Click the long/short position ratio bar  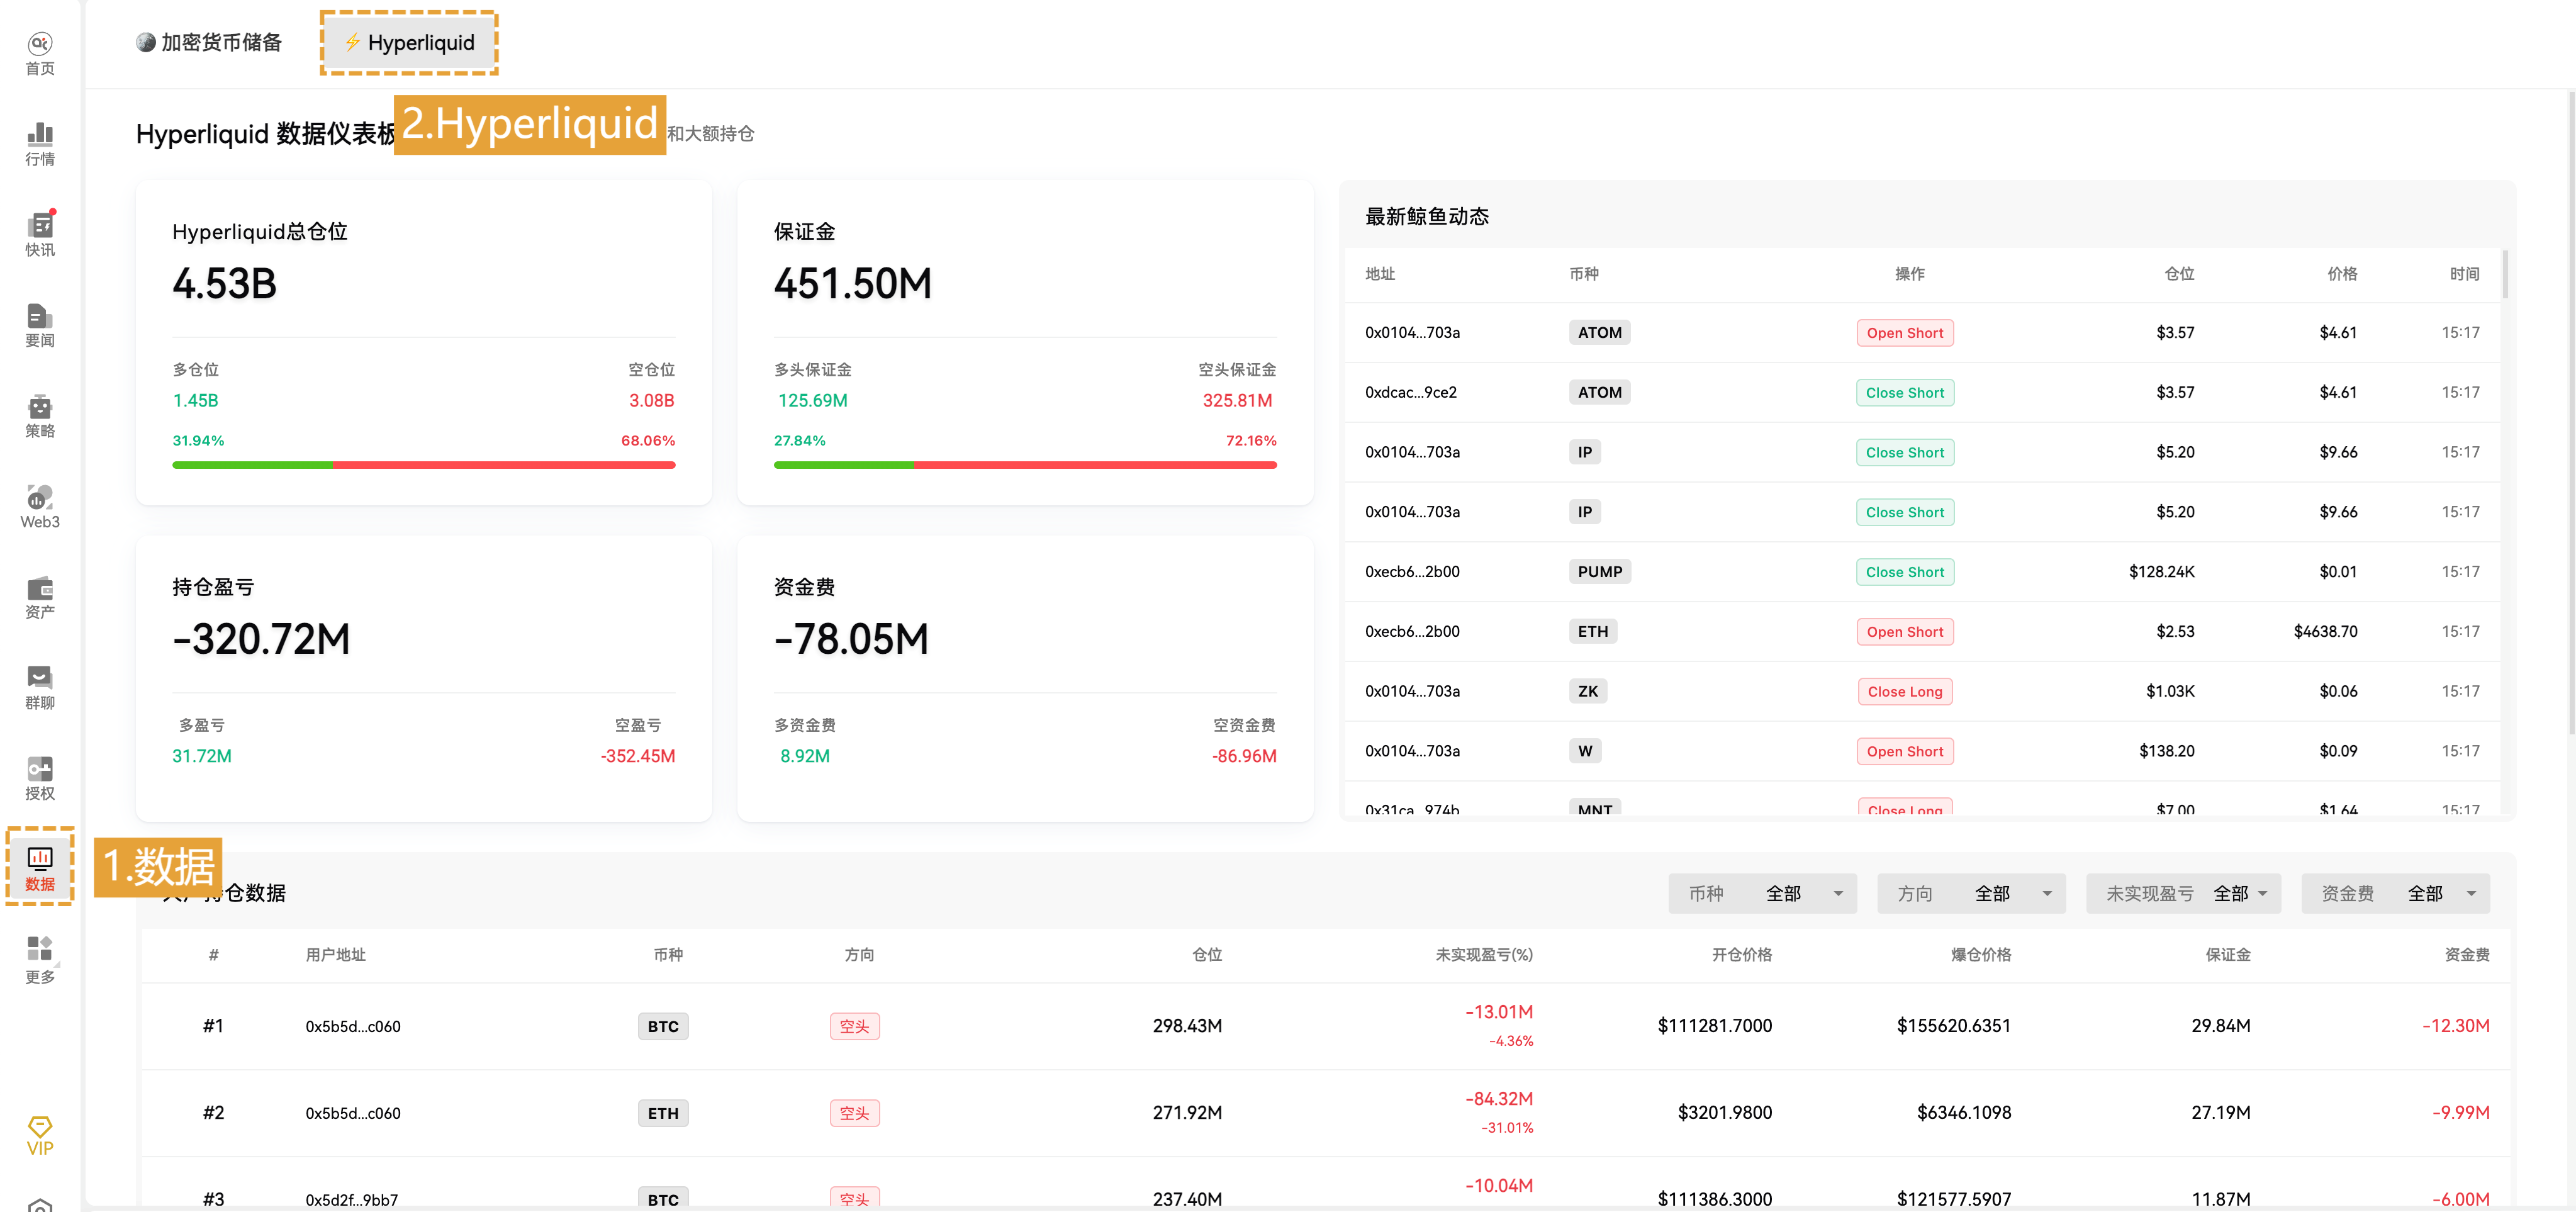click(x=423, y=465)
